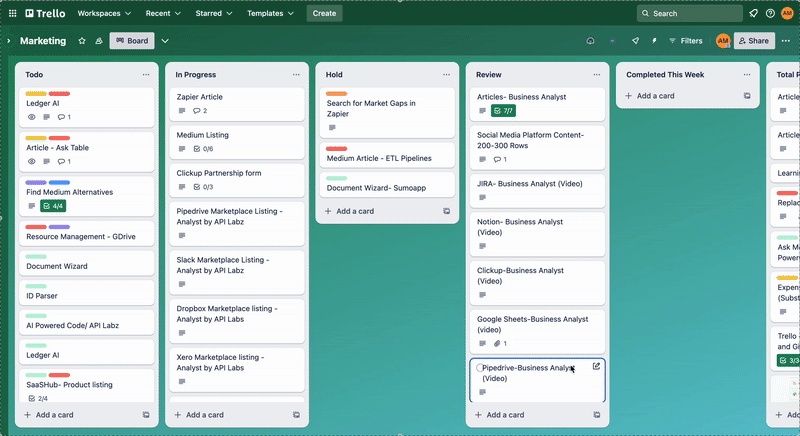
Task: Open the help question mark icon
Action: (770, 13)
